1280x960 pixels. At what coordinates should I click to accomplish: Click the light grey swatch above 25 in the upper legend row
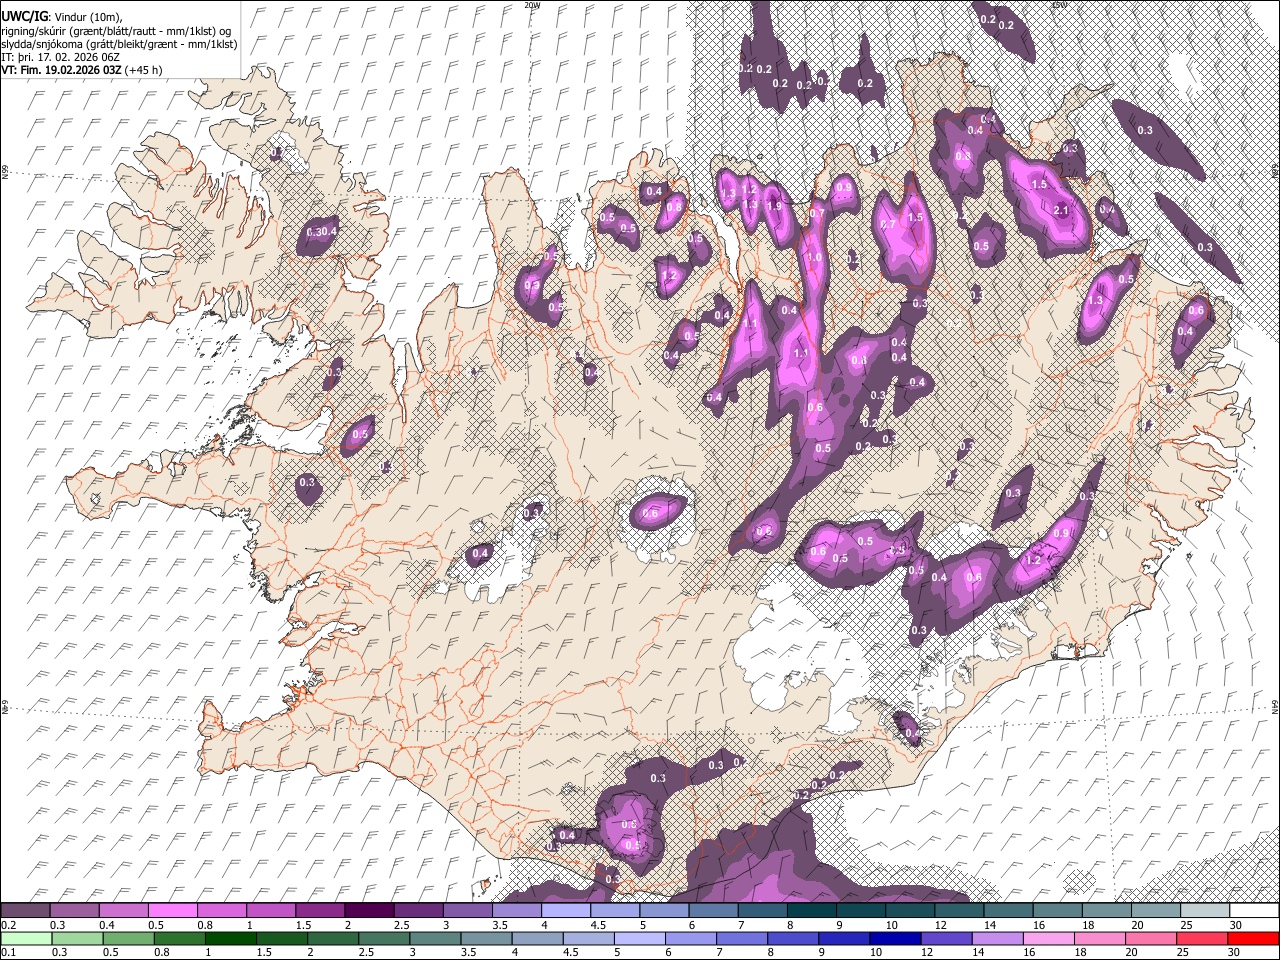coord(1205,911)
